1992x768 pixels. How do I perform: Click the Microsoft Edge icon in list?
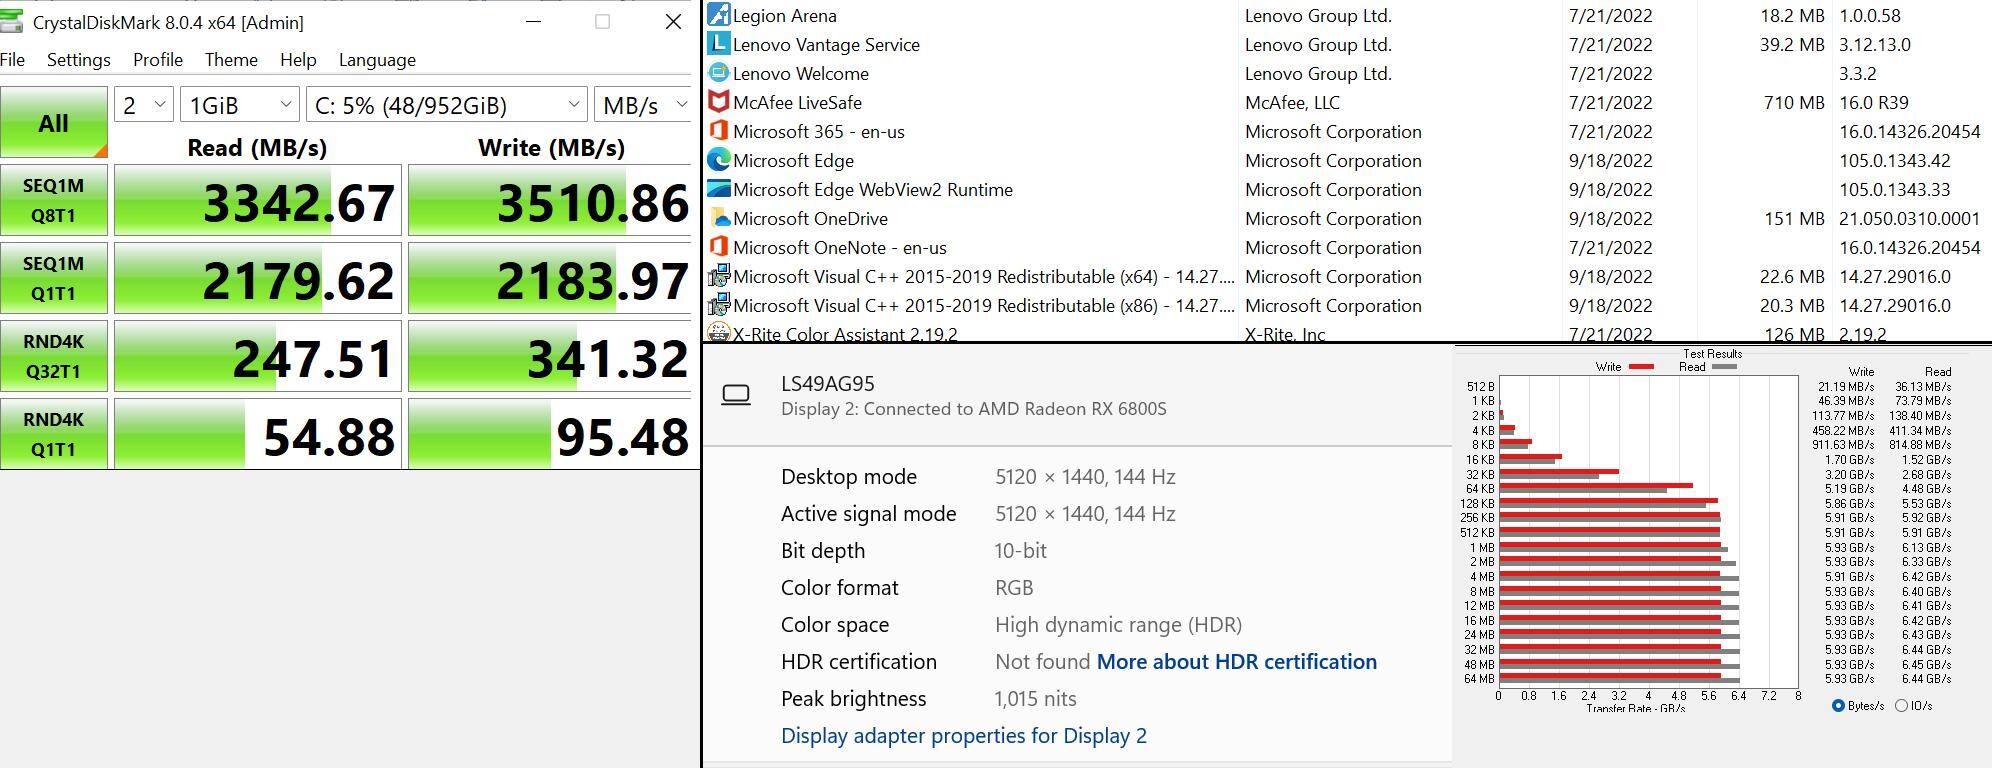pos(718,160)
